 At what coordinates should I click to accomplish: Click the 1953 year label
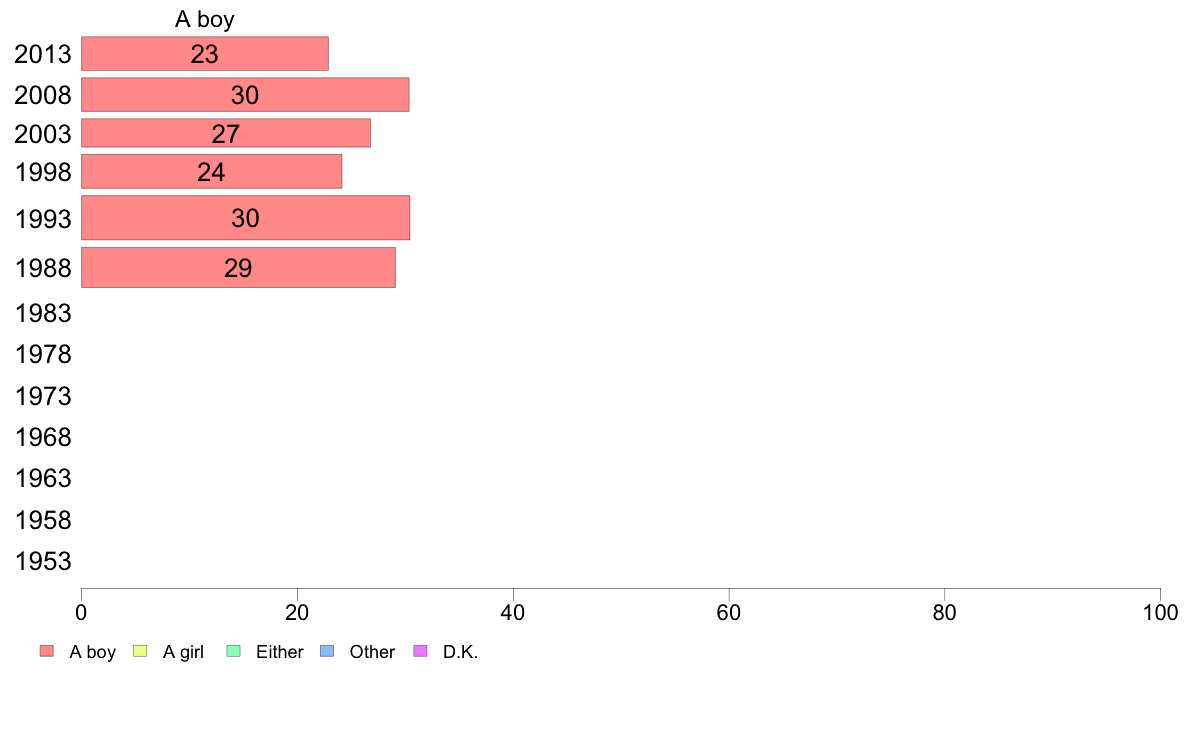(43, 561)
